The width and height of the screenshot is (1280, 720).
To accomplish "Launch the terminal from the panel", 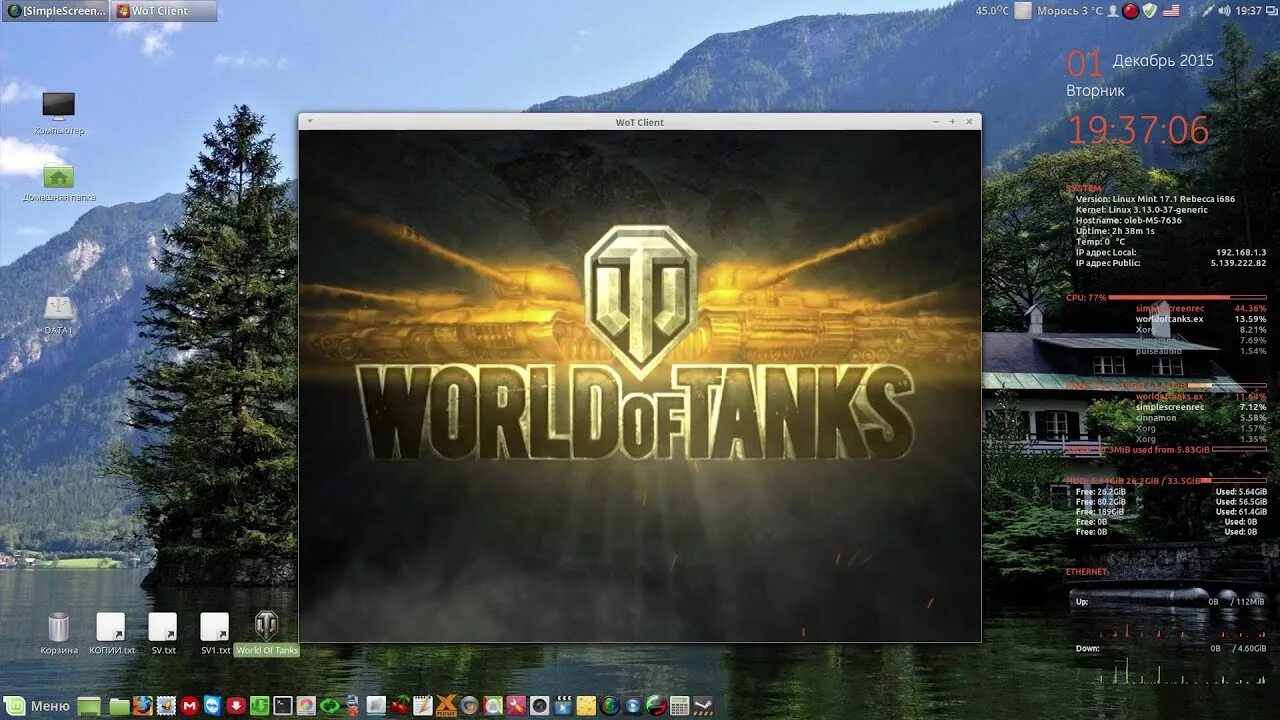I will click(283, 706).
